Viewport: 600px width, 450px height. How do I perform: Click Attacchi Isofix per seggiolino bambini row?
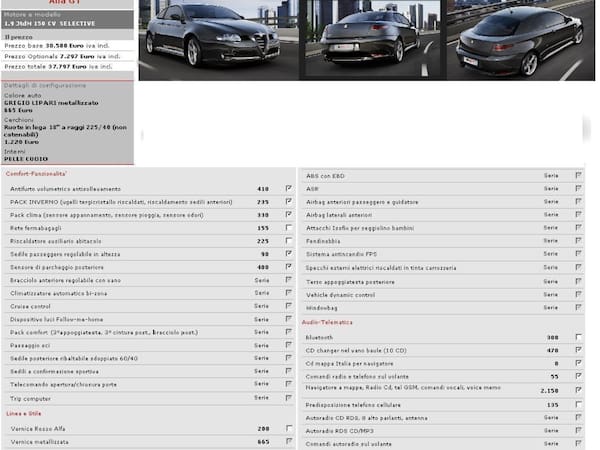[x=443, y=228]
